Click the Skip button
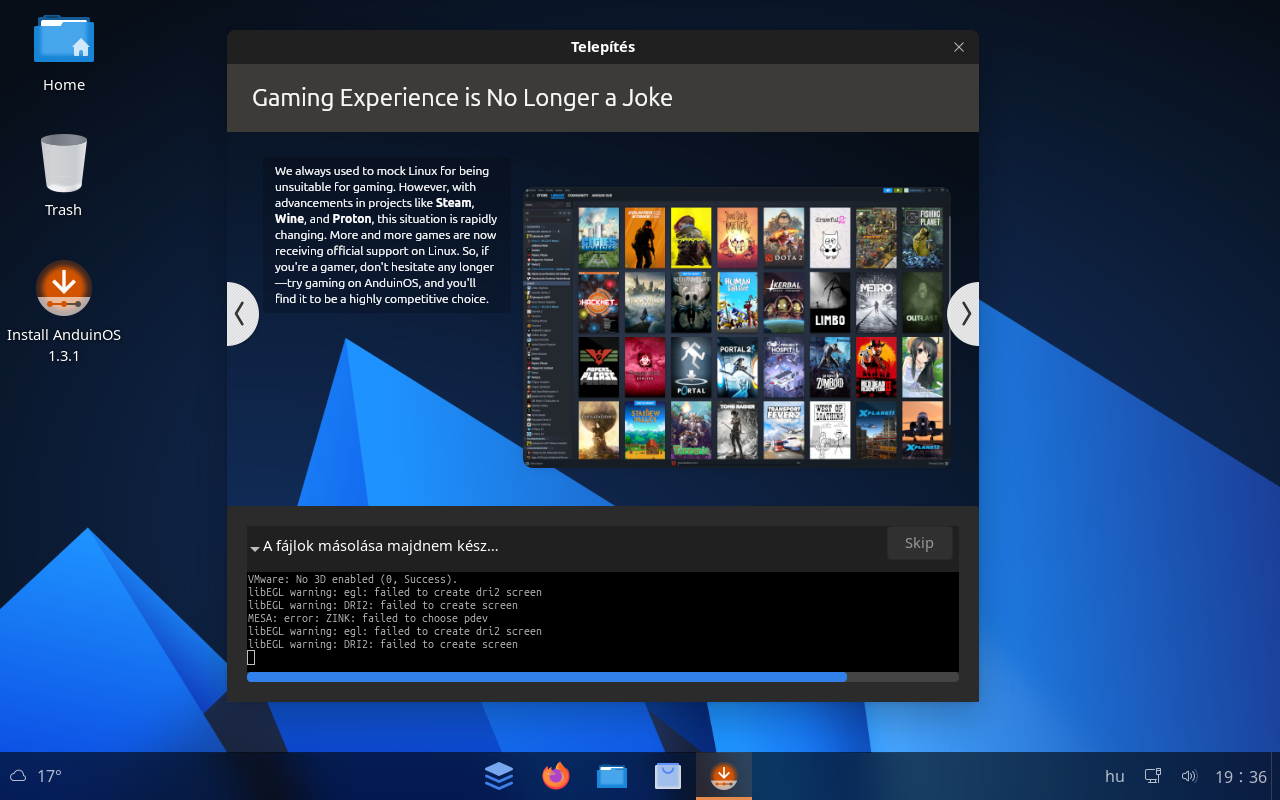 (919, 543)
